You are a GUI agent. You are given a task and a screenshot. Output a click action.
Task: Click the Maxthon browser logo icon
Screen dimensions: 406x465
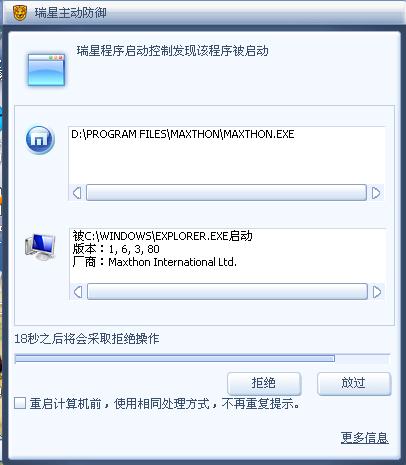(x=40, y=140)
